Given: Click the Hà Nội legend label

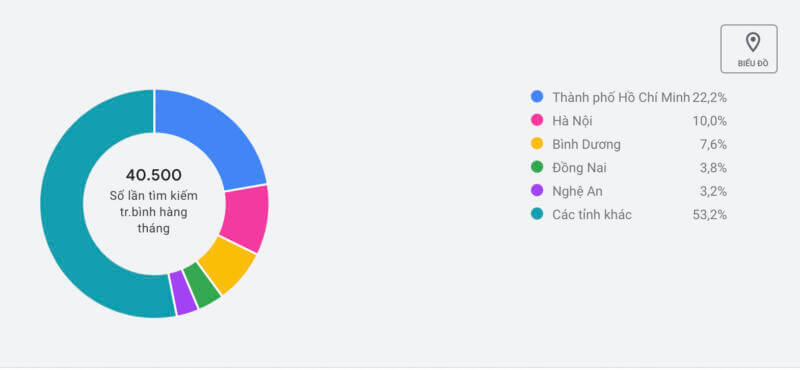Looking at the screenshot, I should [x=572, y=121].
